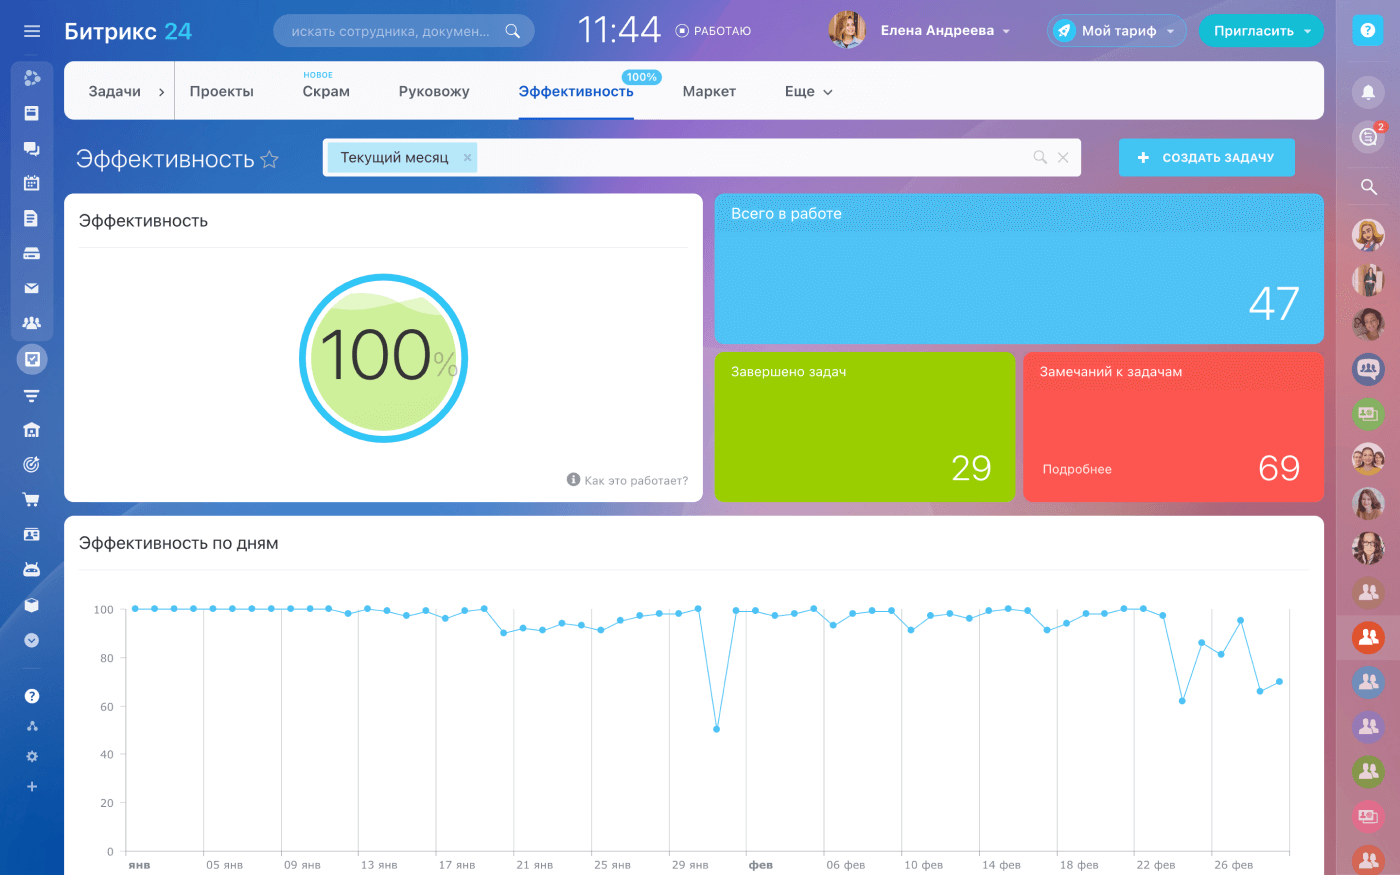Open notifications bell icon
1400x875 pixels.
1368,92
